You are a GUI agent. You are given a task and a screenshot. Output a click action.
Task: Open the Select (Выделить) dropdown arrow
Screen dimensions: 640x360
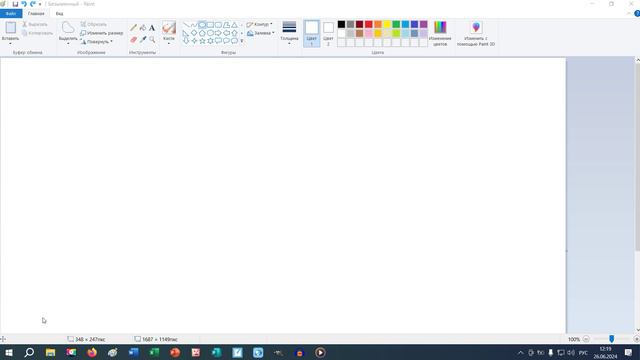click(68, 44)
